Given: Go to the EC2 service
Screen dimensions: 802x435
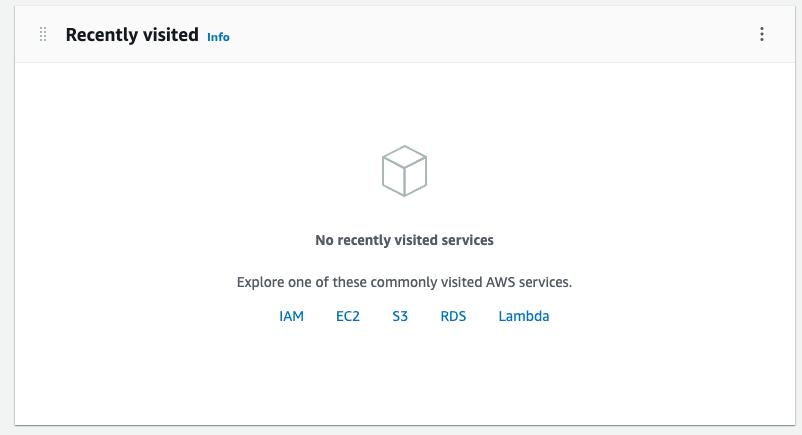Looking at the screenshot, I should tap(347, 316).
